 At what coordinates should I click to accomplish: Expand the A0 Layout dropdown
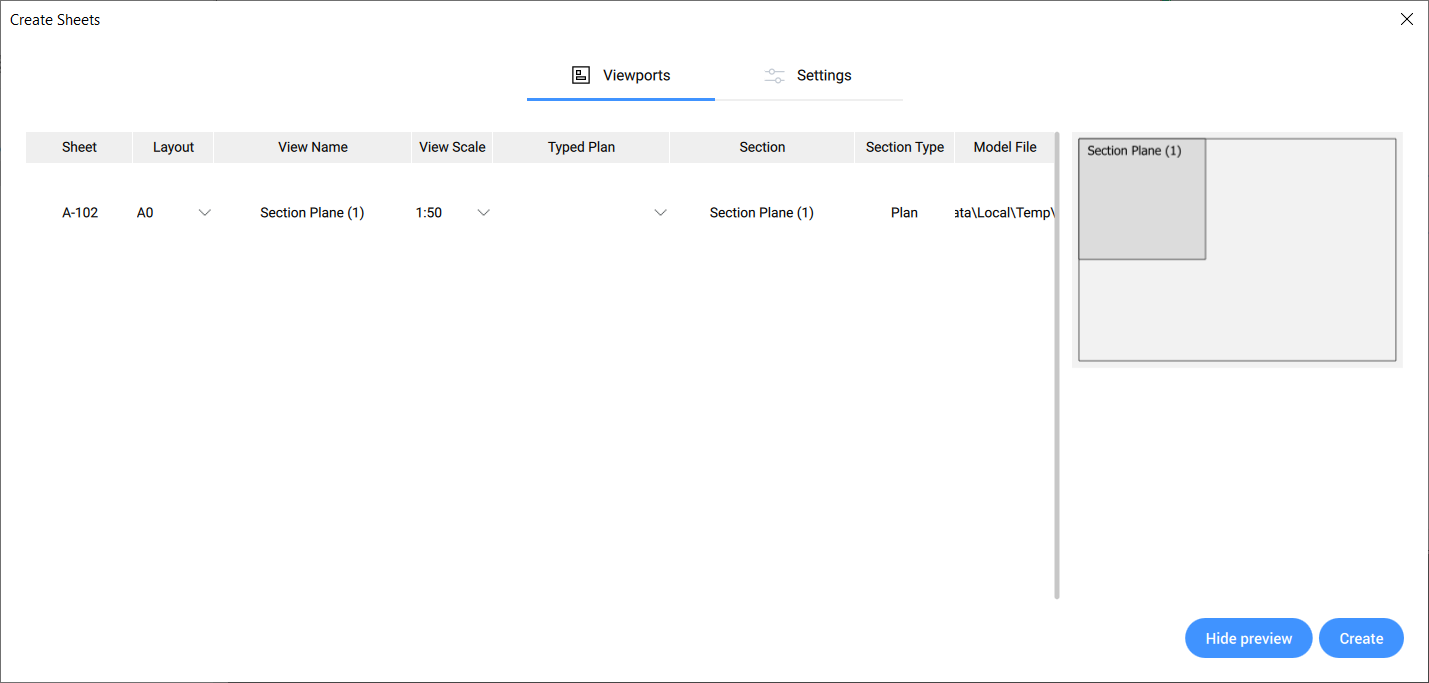tap(204, 213)
